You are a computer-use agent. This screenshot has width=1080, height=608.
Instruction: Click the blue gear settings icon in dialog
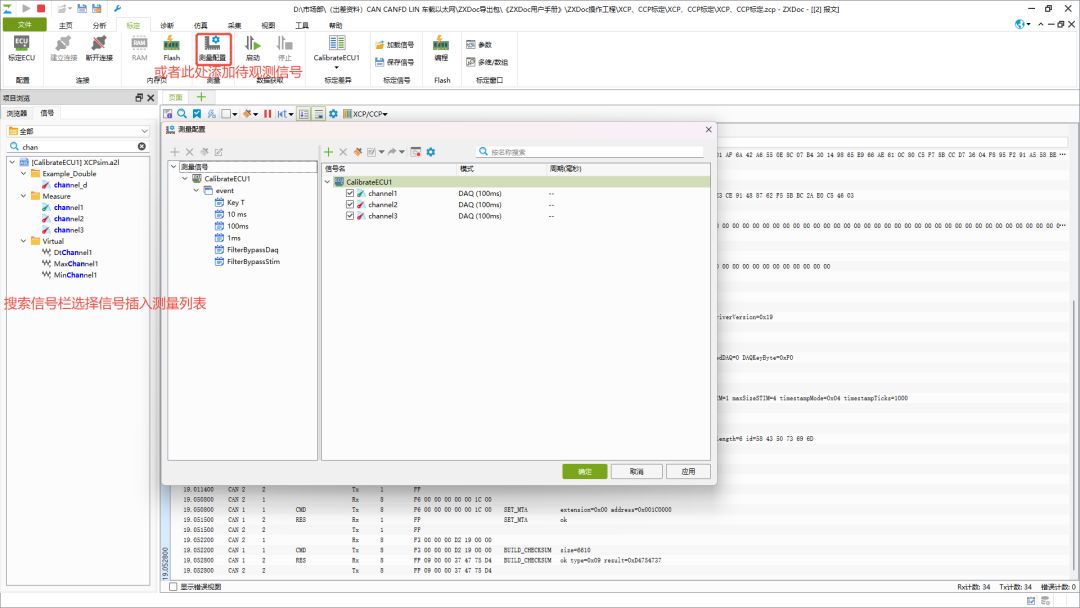click(430, 152)
